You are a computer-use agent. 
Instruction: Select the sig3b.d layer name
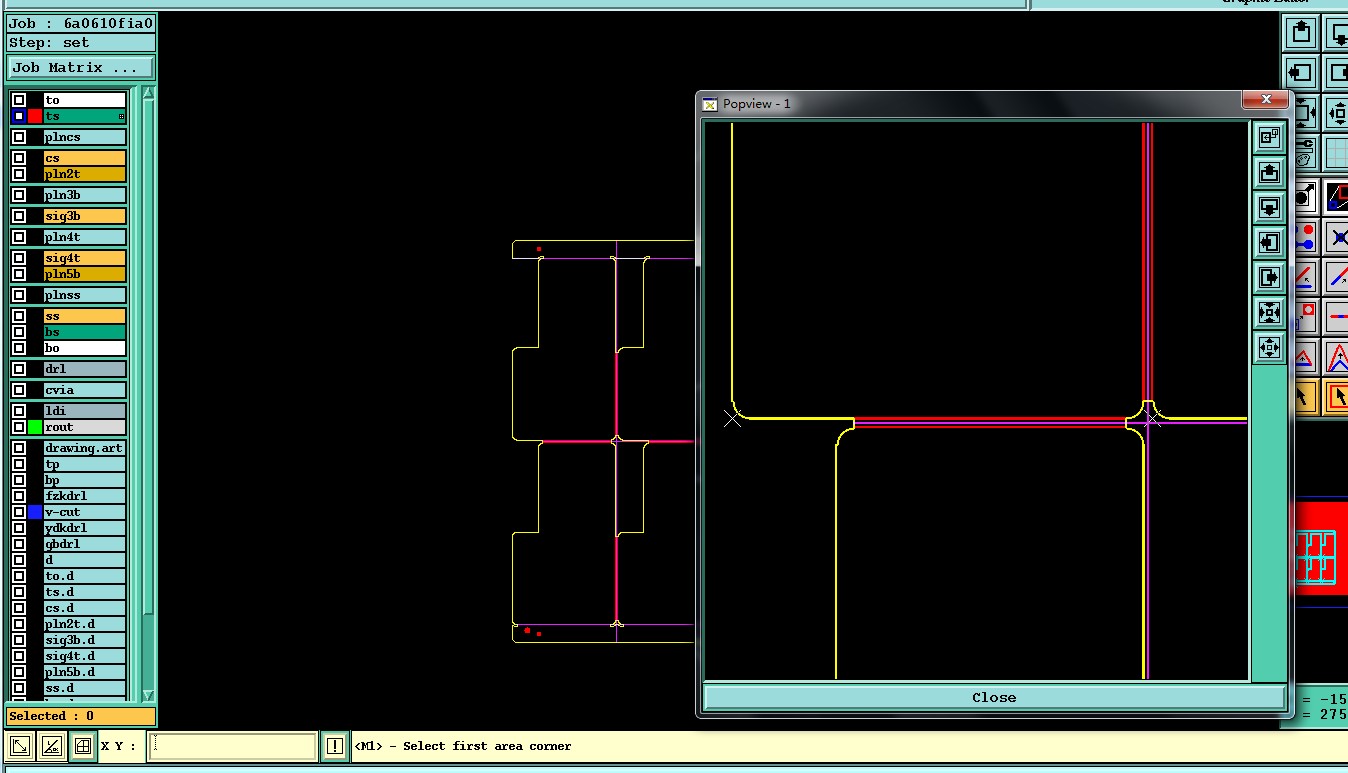(85, 640)
